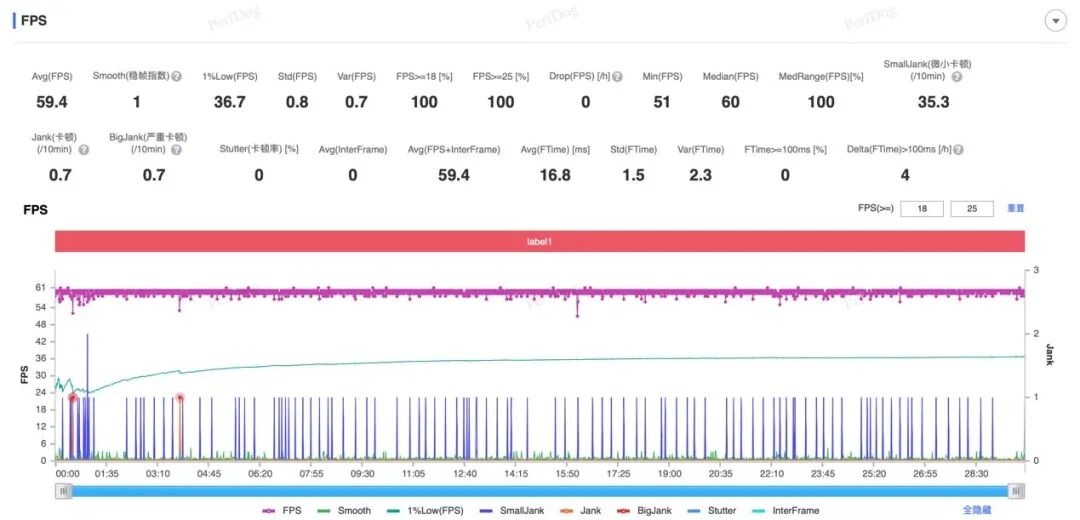Image resolution: width=1080 pixels, height=520 pixels.
Task: Click help icon beside BigJank(严重卡顿)
Action: (176, 149)
